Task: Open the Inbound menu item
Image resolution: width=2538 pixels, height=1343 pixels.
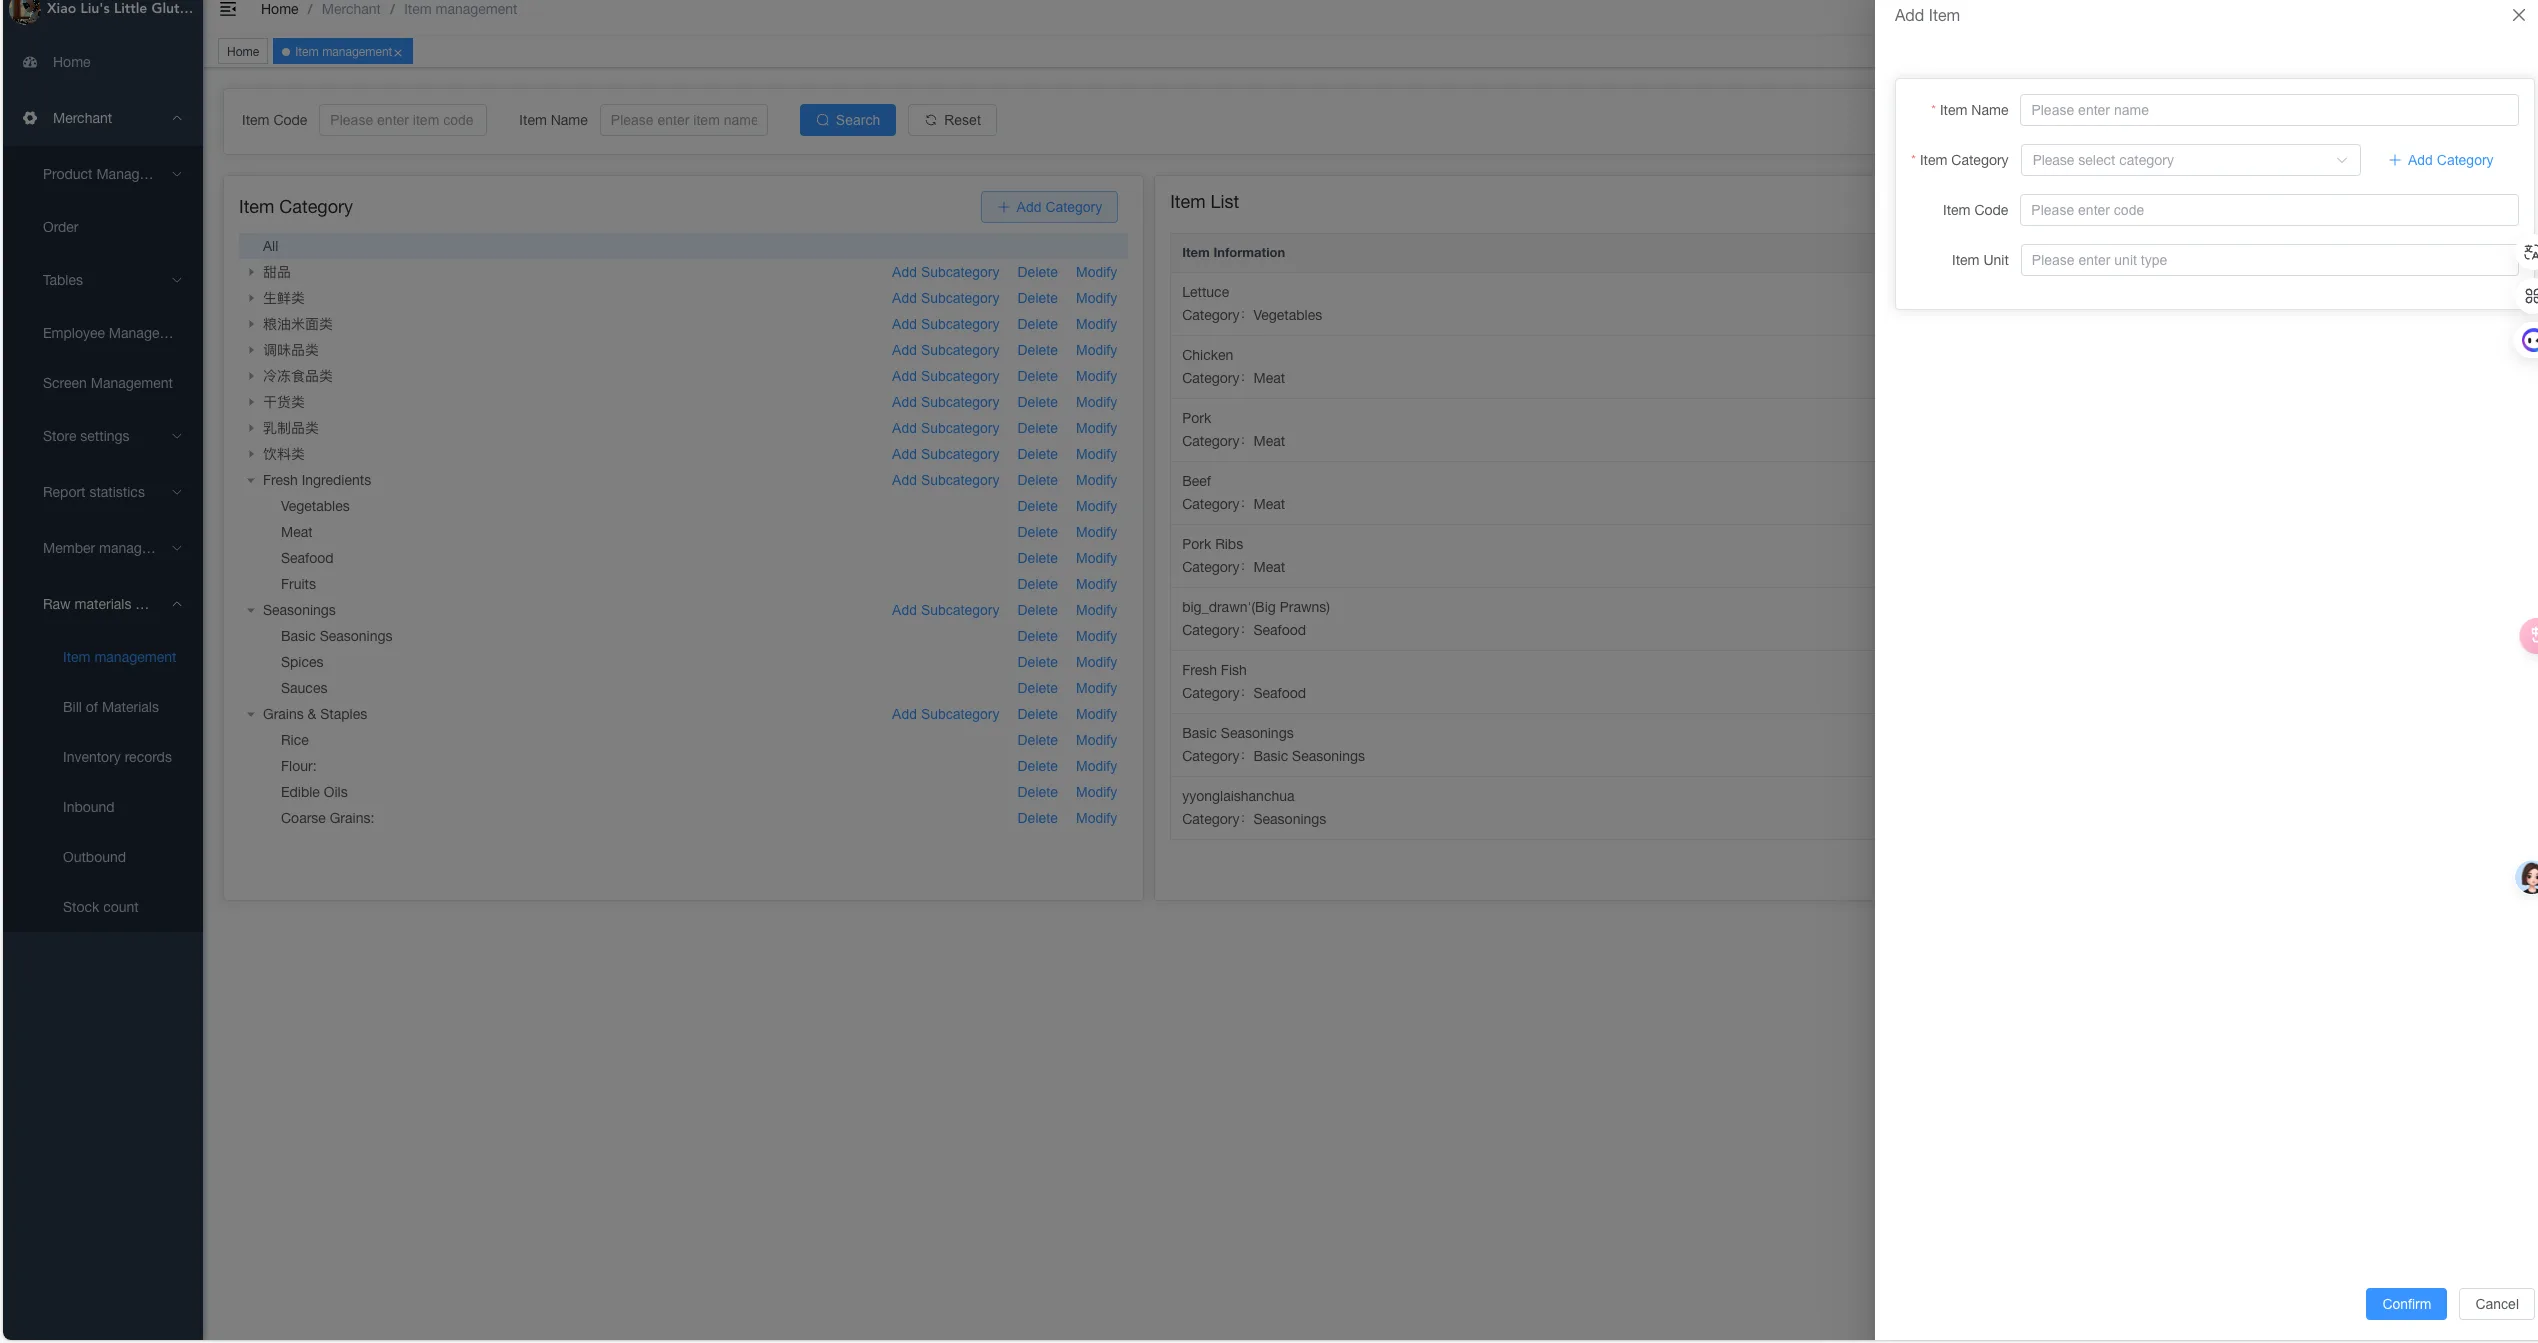Action: point(103,807)
